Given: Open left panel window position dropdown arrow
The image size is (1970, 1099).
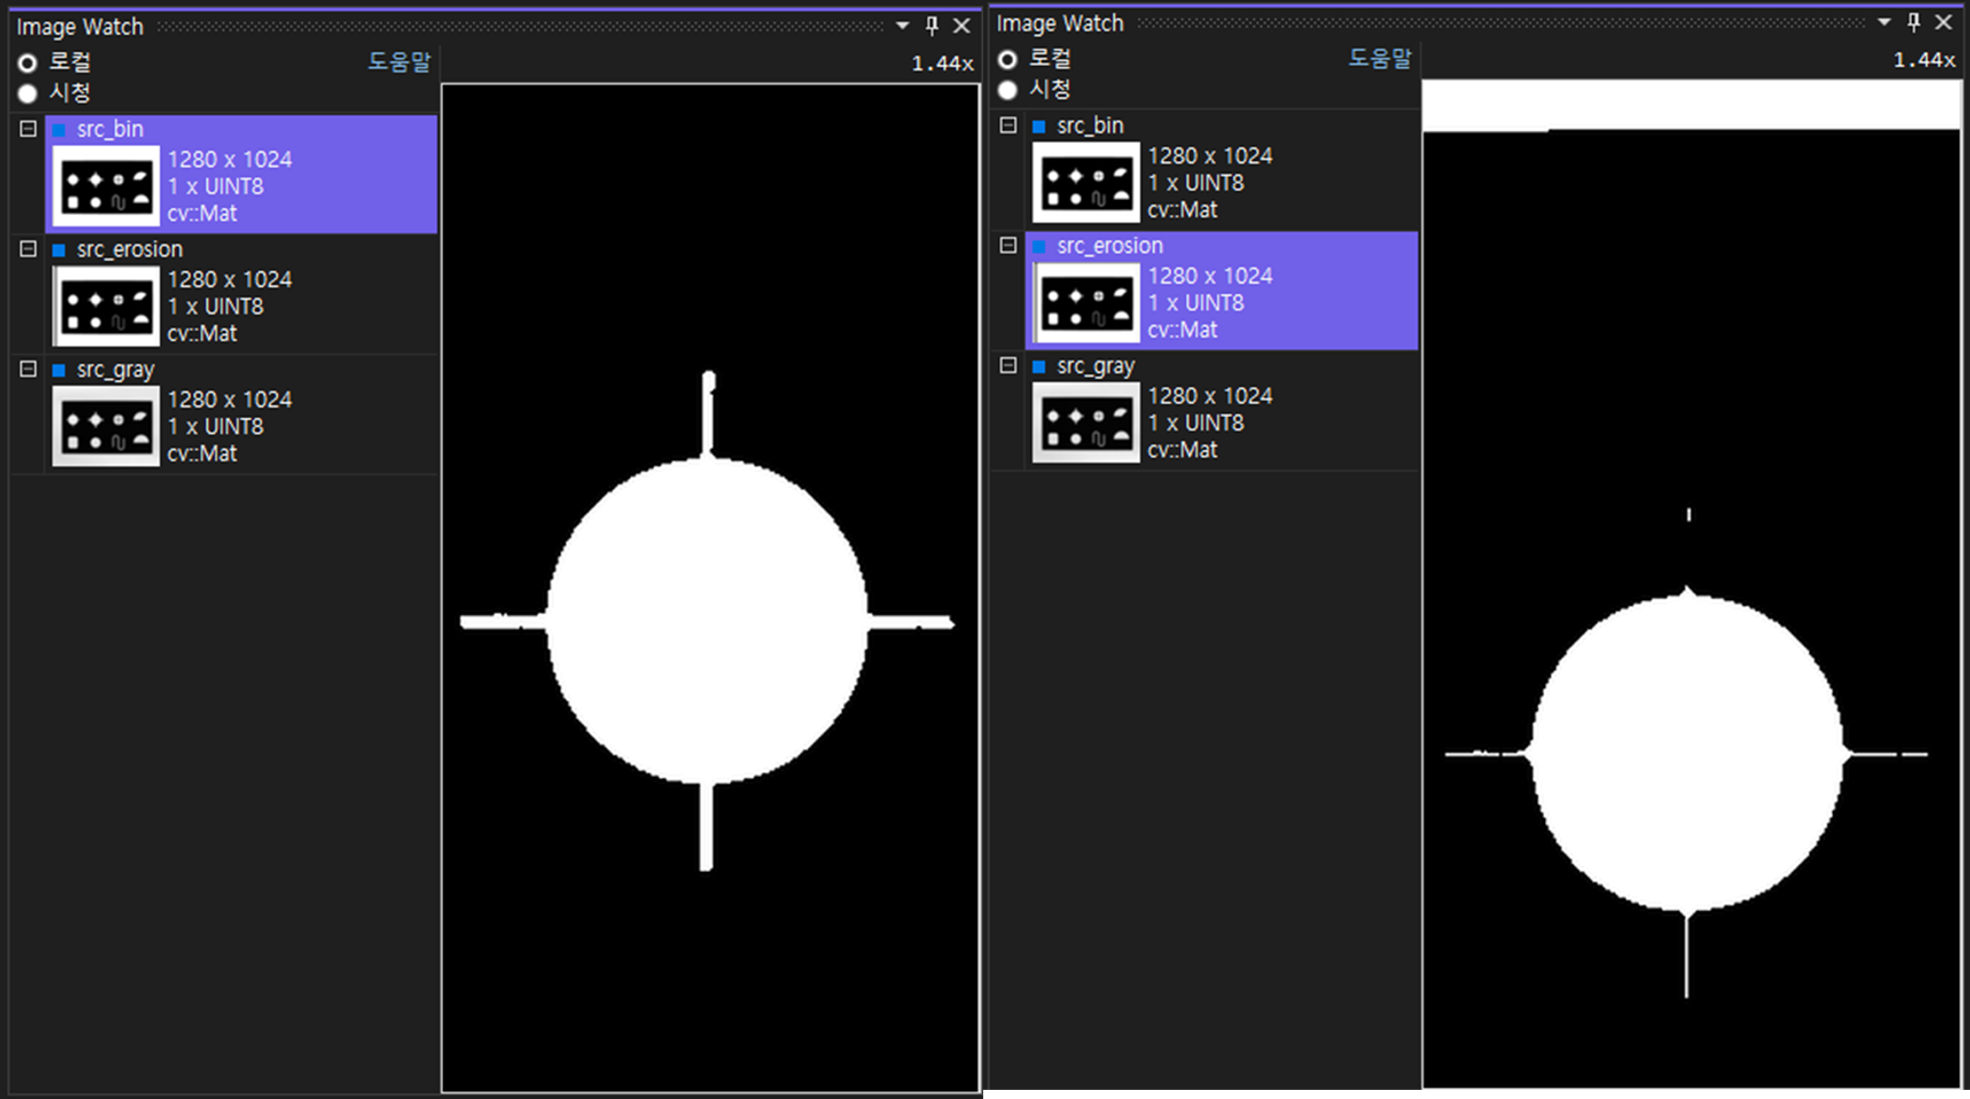Looking at the screenshot, I should (902, 26).
